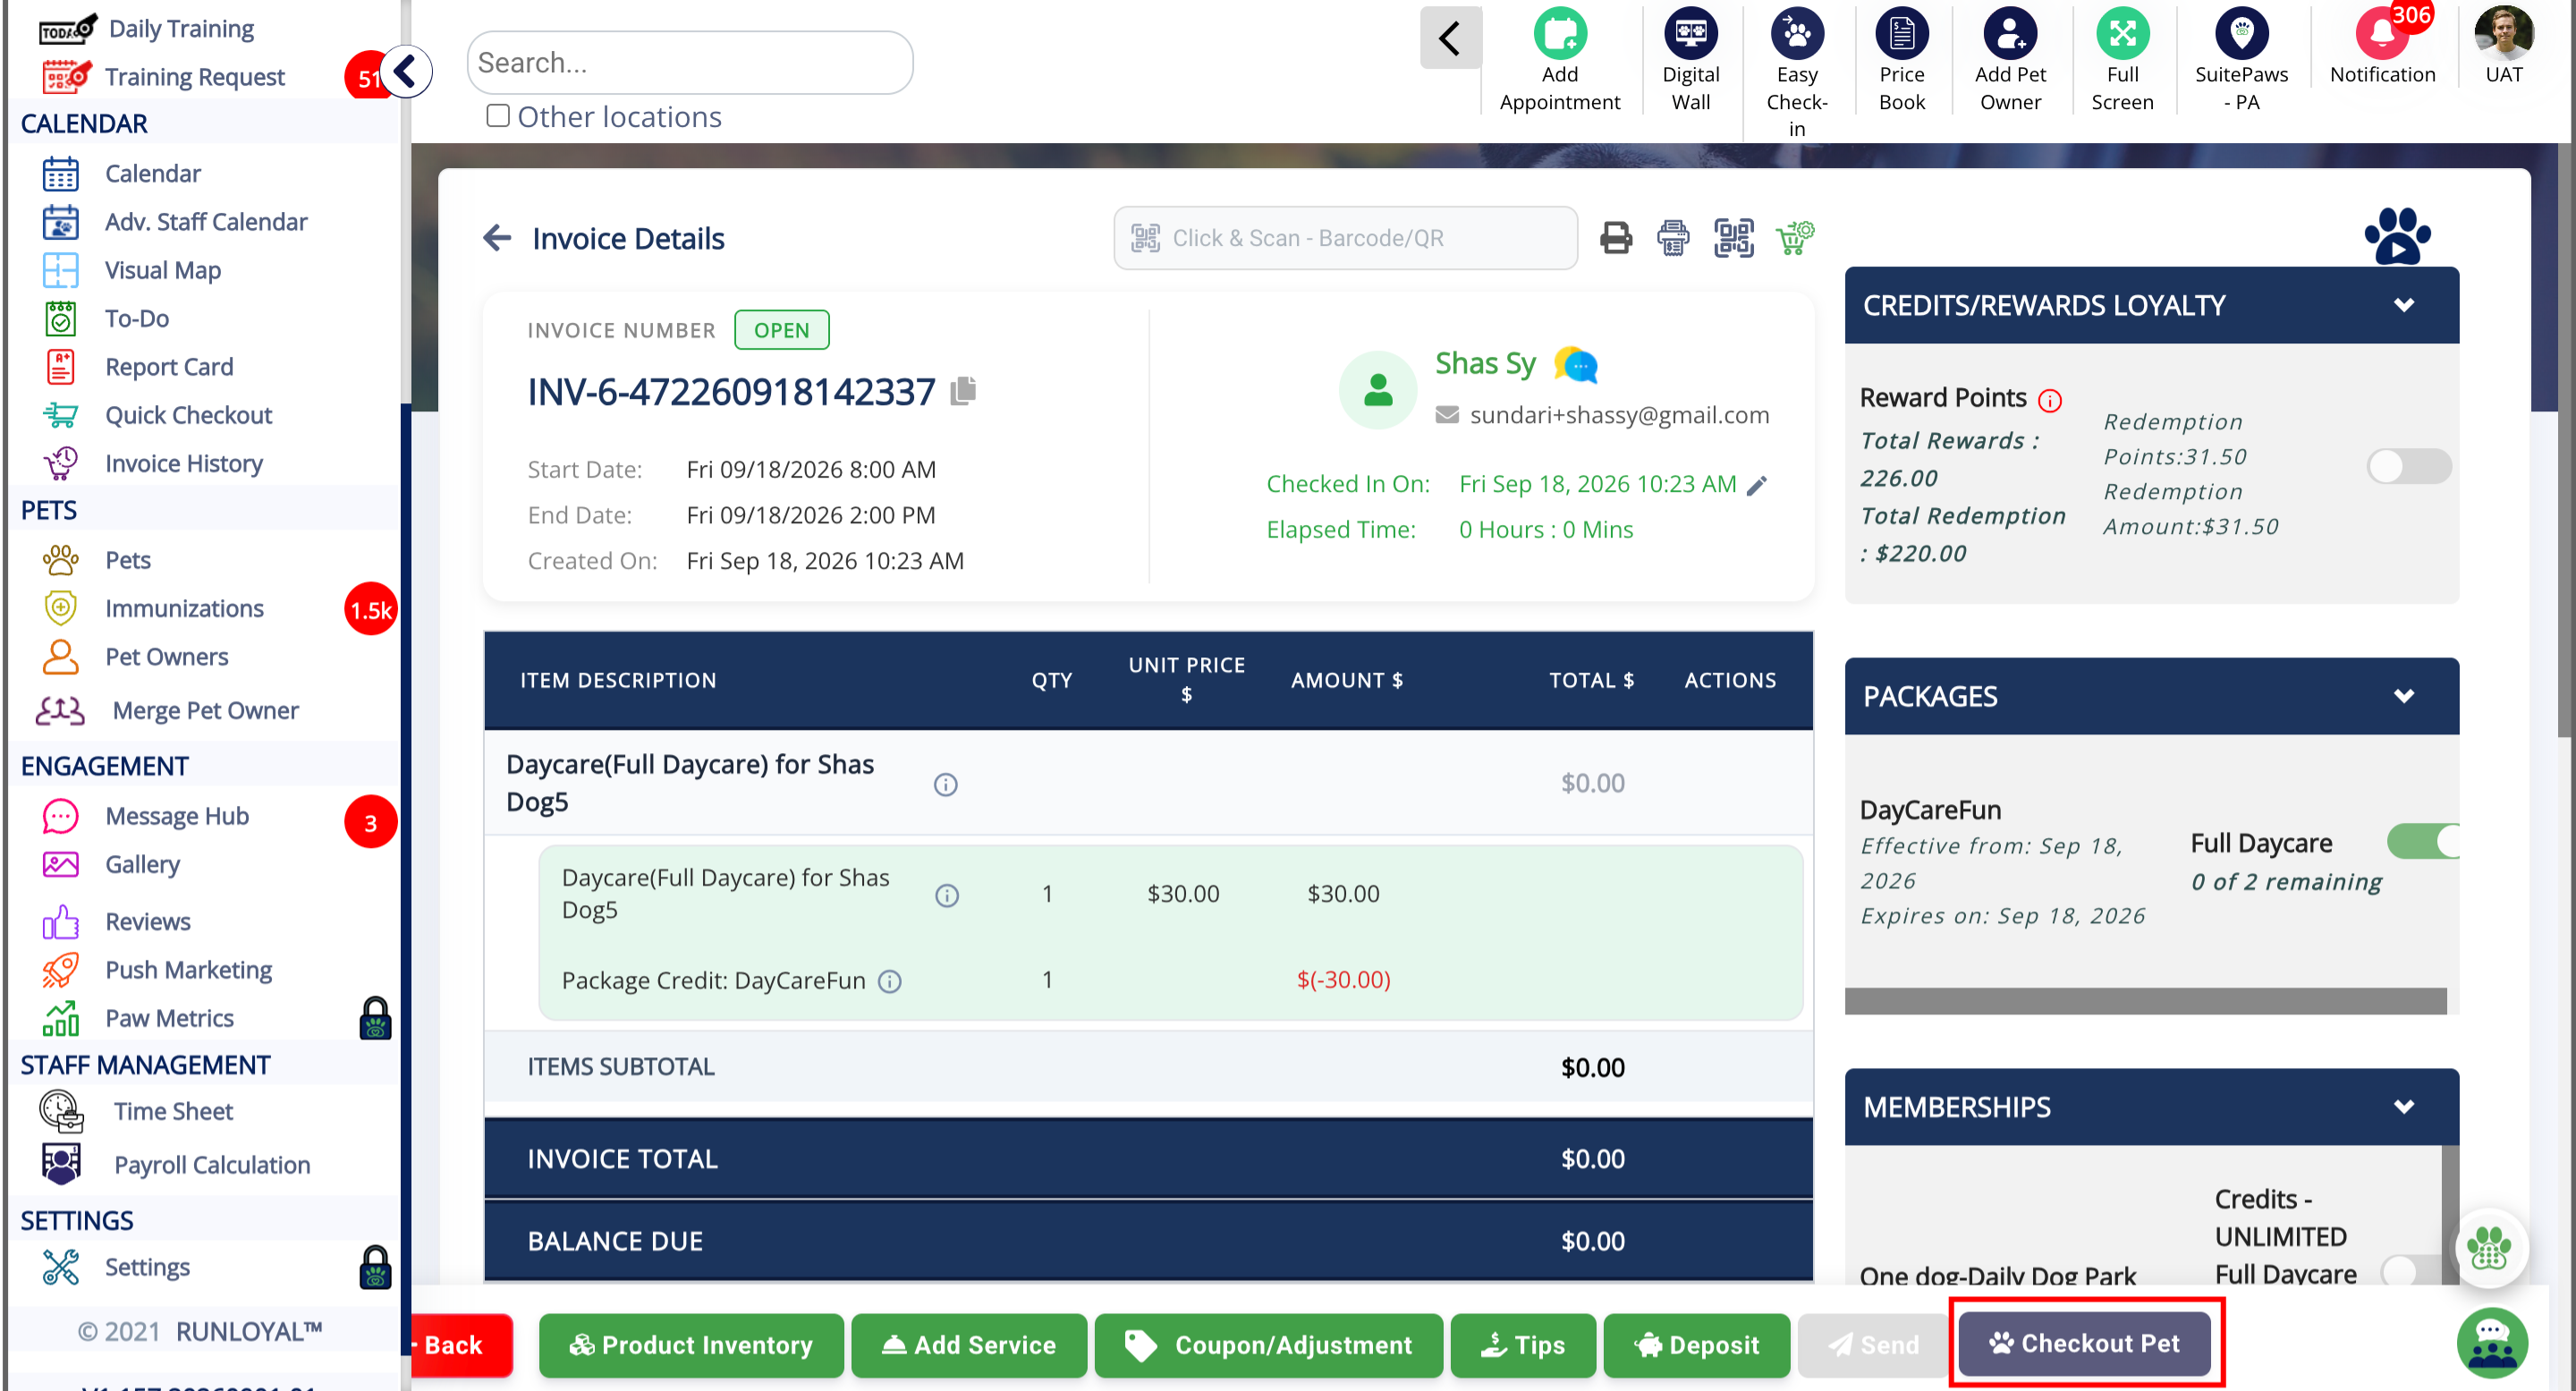This screenshot has width=2576, height=1391.
Task: Toggle the Full Daycare package switch
Action: [x=2424, y=841]
